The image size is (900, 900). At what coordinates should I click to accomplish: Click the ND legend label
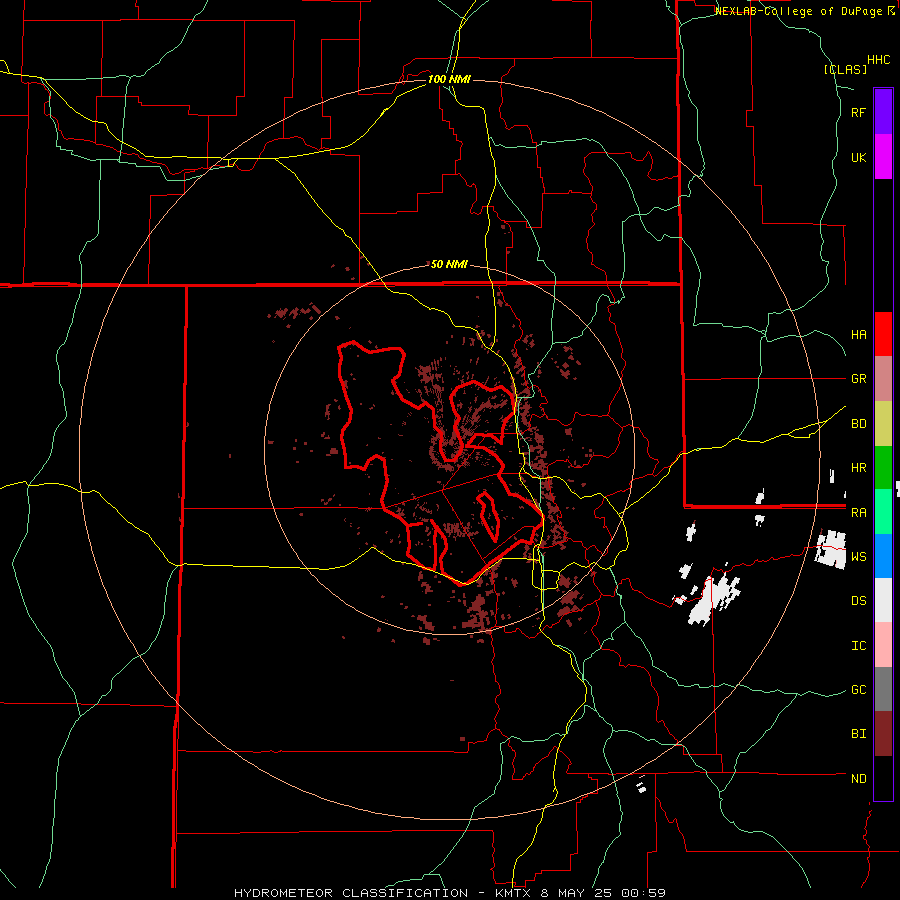858,779
